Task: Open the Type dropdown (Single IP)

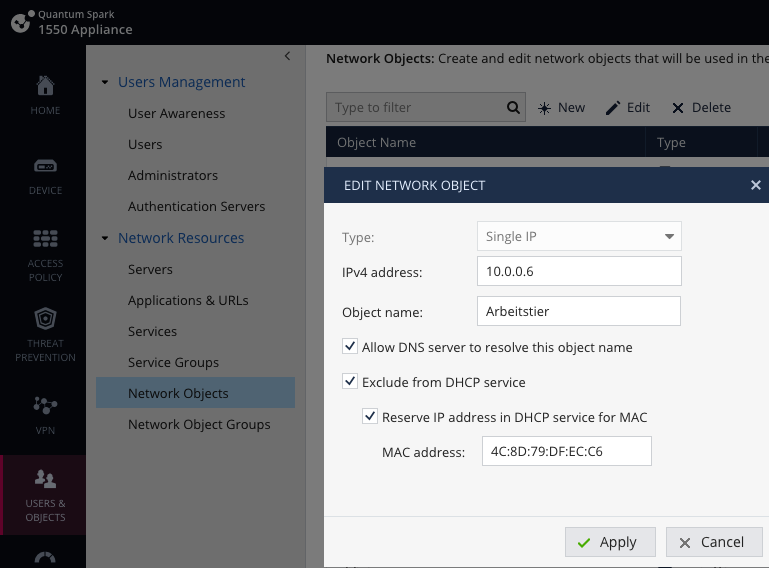Action: coord(579,236)
